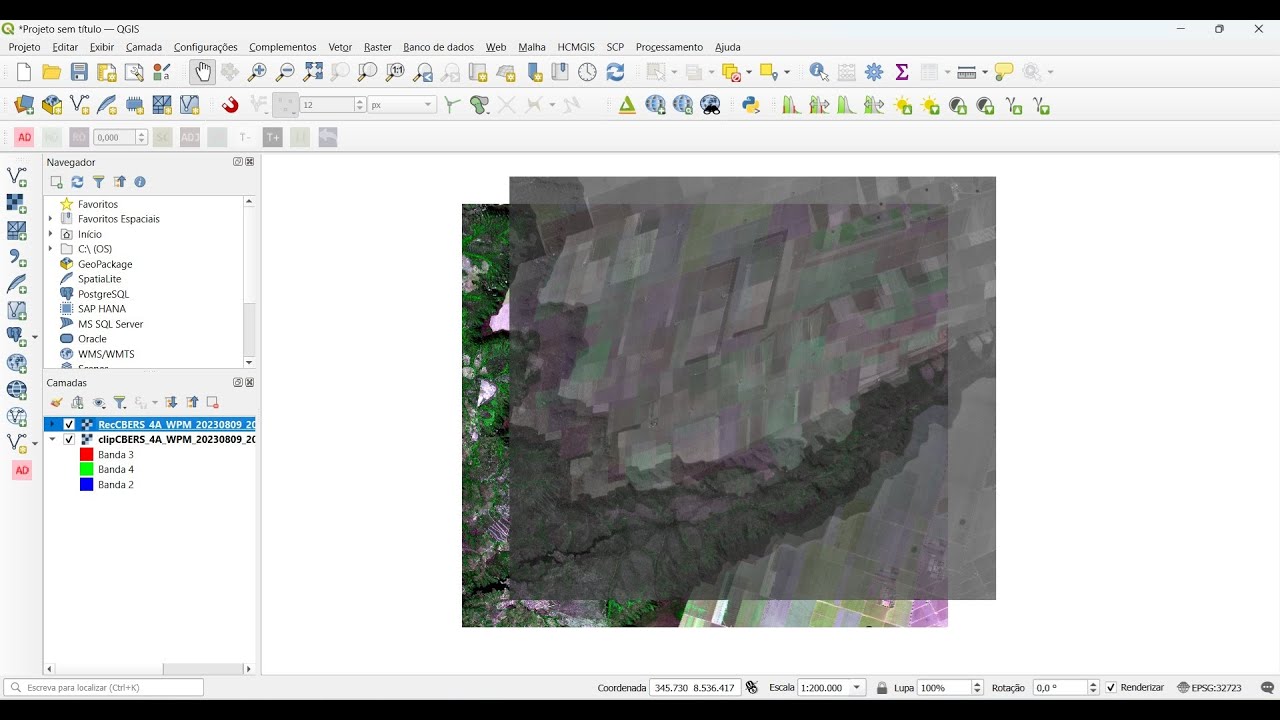Increase raster brightness sun icon
This screenshot has width=1280, height=720.
point(903,105)
